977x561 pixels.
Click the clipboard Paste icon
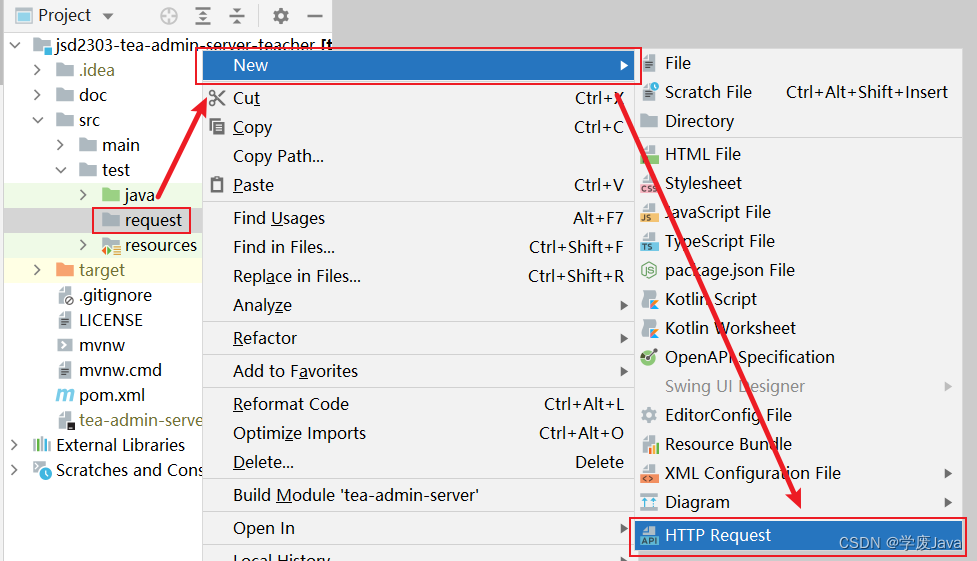pyautogui.click(x=217, y=185)
